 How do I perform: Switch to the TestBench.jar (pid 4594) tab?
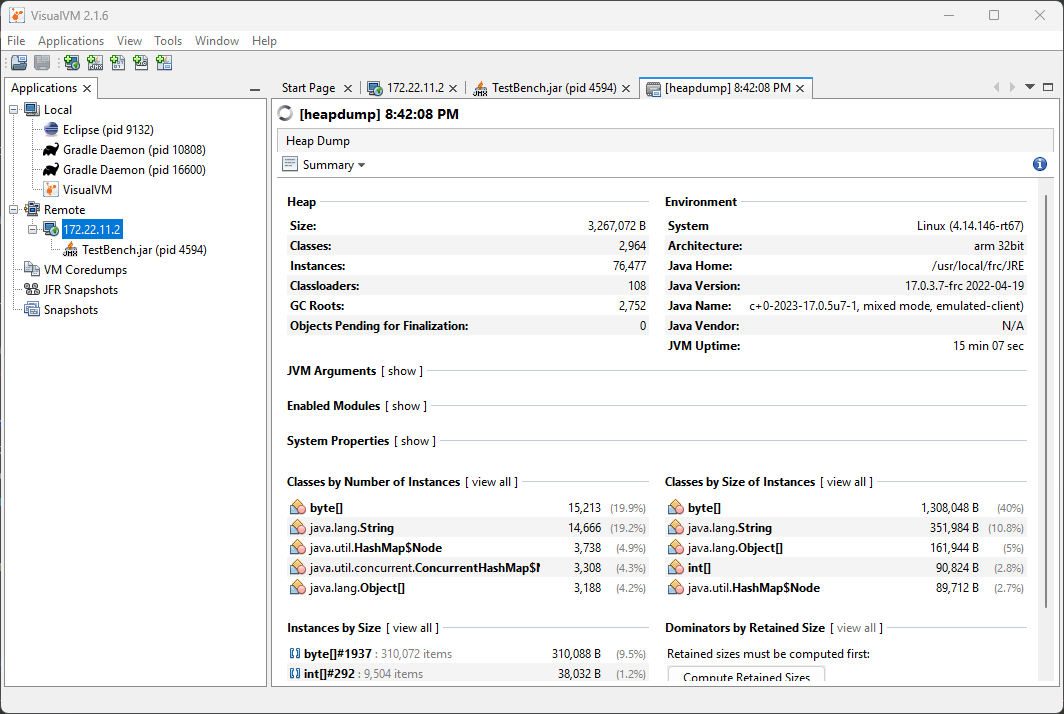[x=555, y=87]
